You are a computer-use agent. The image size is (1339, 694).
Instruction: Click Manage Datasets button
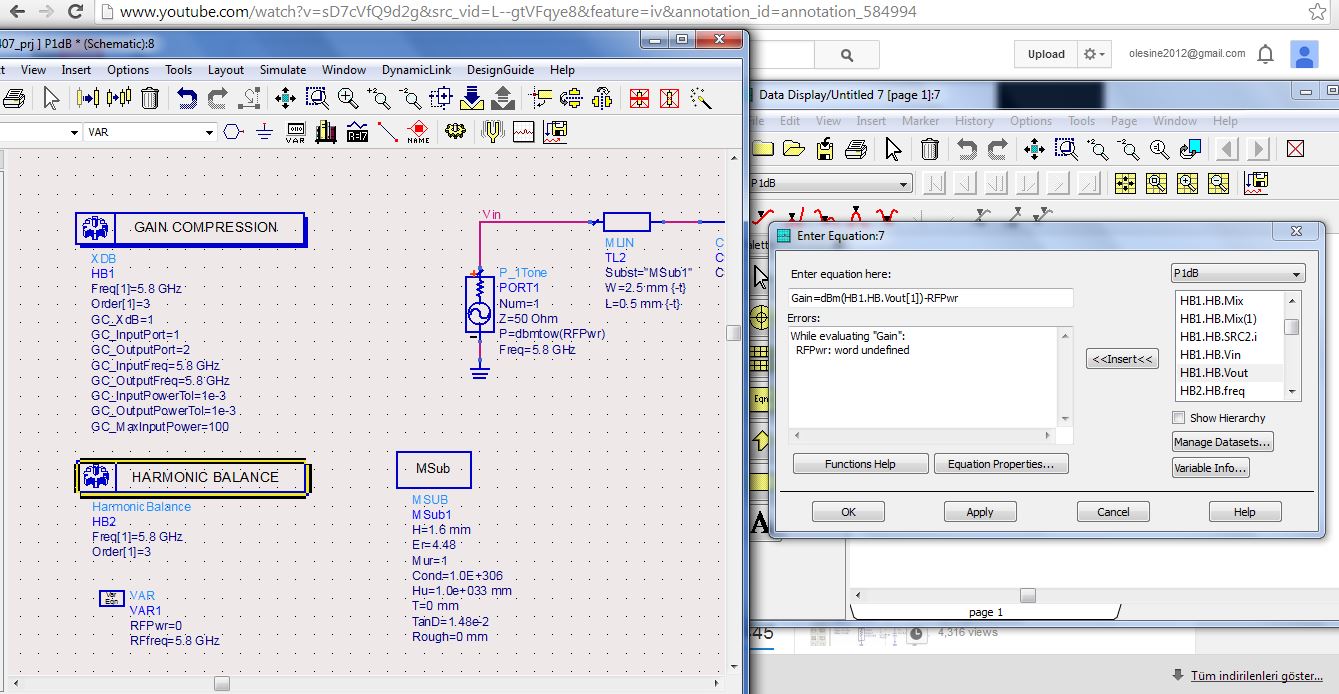[x=1223, y=442]
